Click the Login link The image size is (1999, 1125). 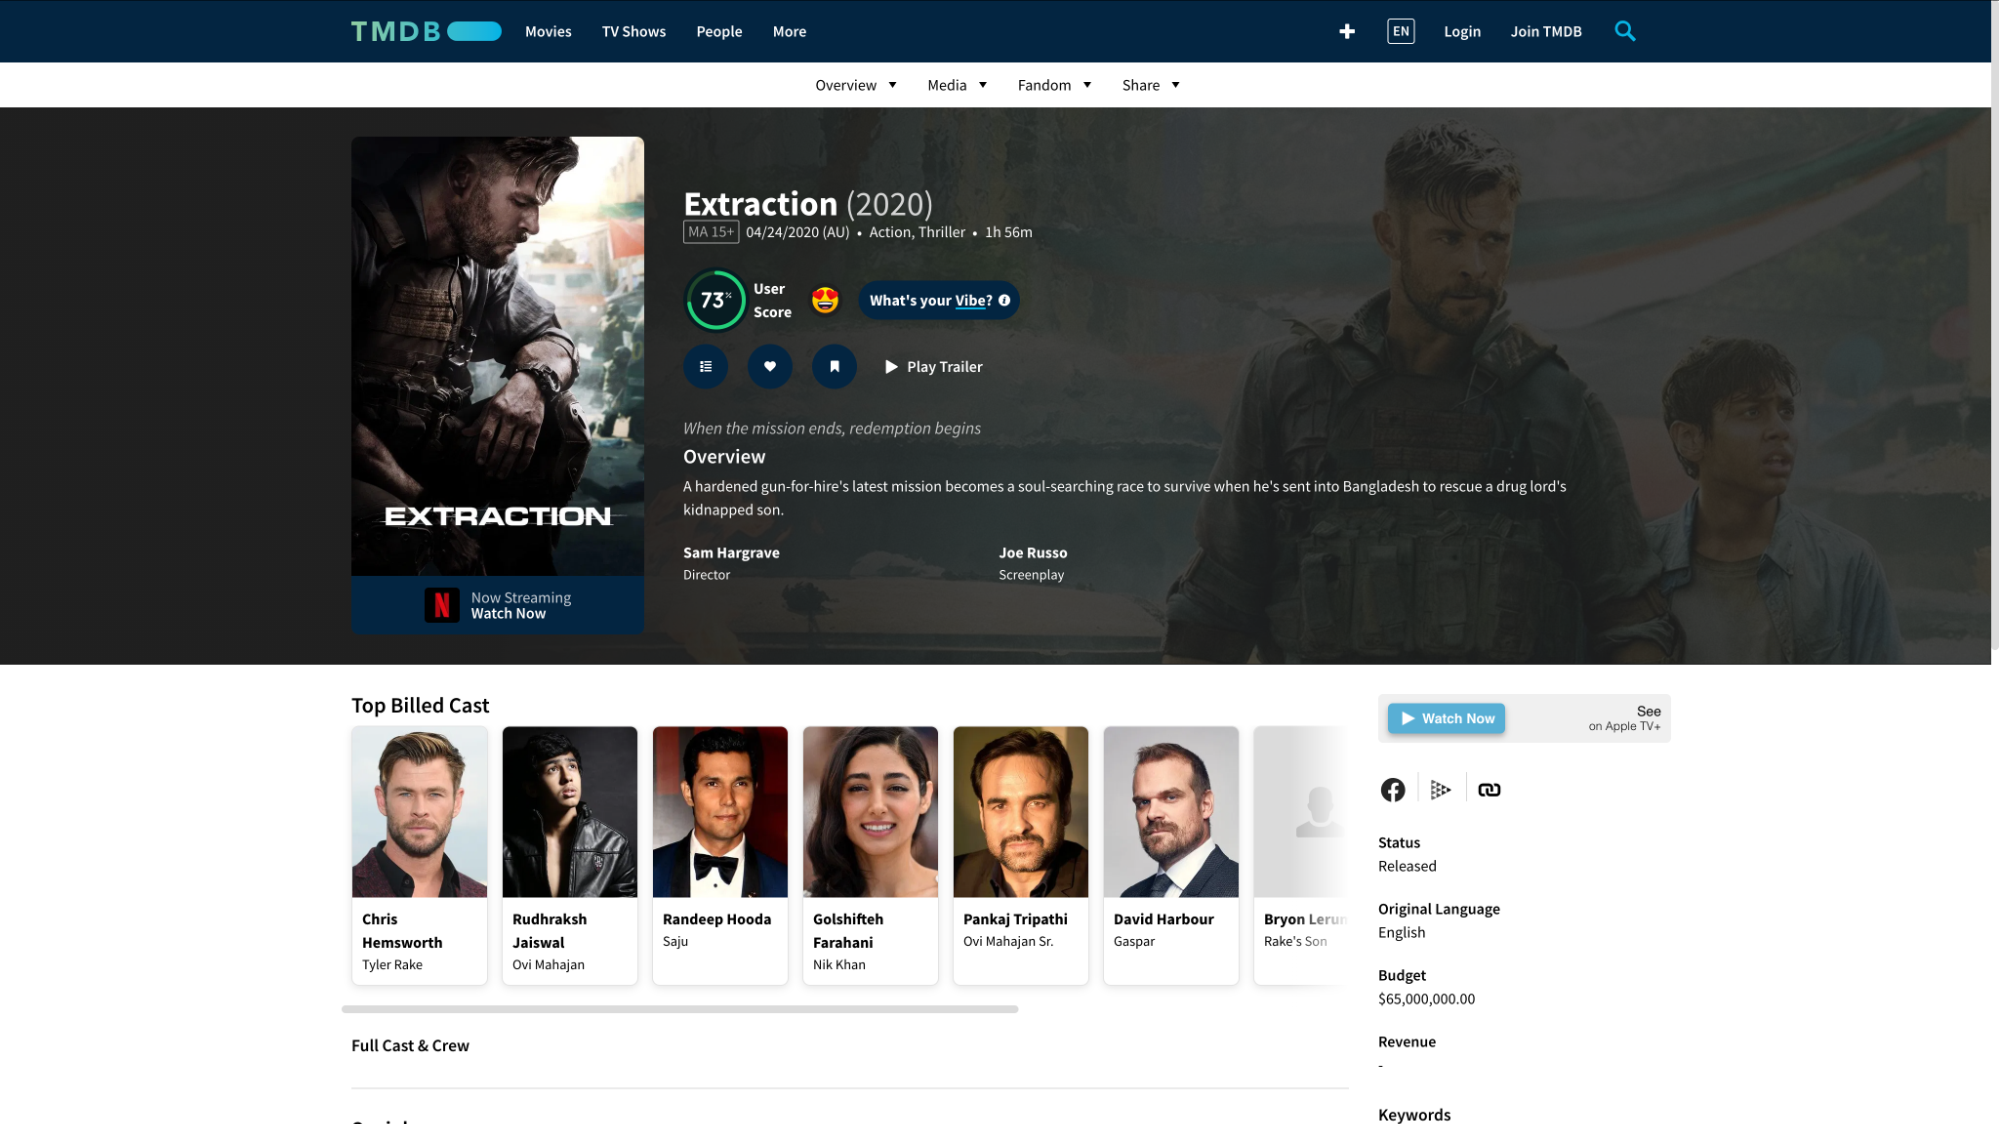click(1462, 31)
